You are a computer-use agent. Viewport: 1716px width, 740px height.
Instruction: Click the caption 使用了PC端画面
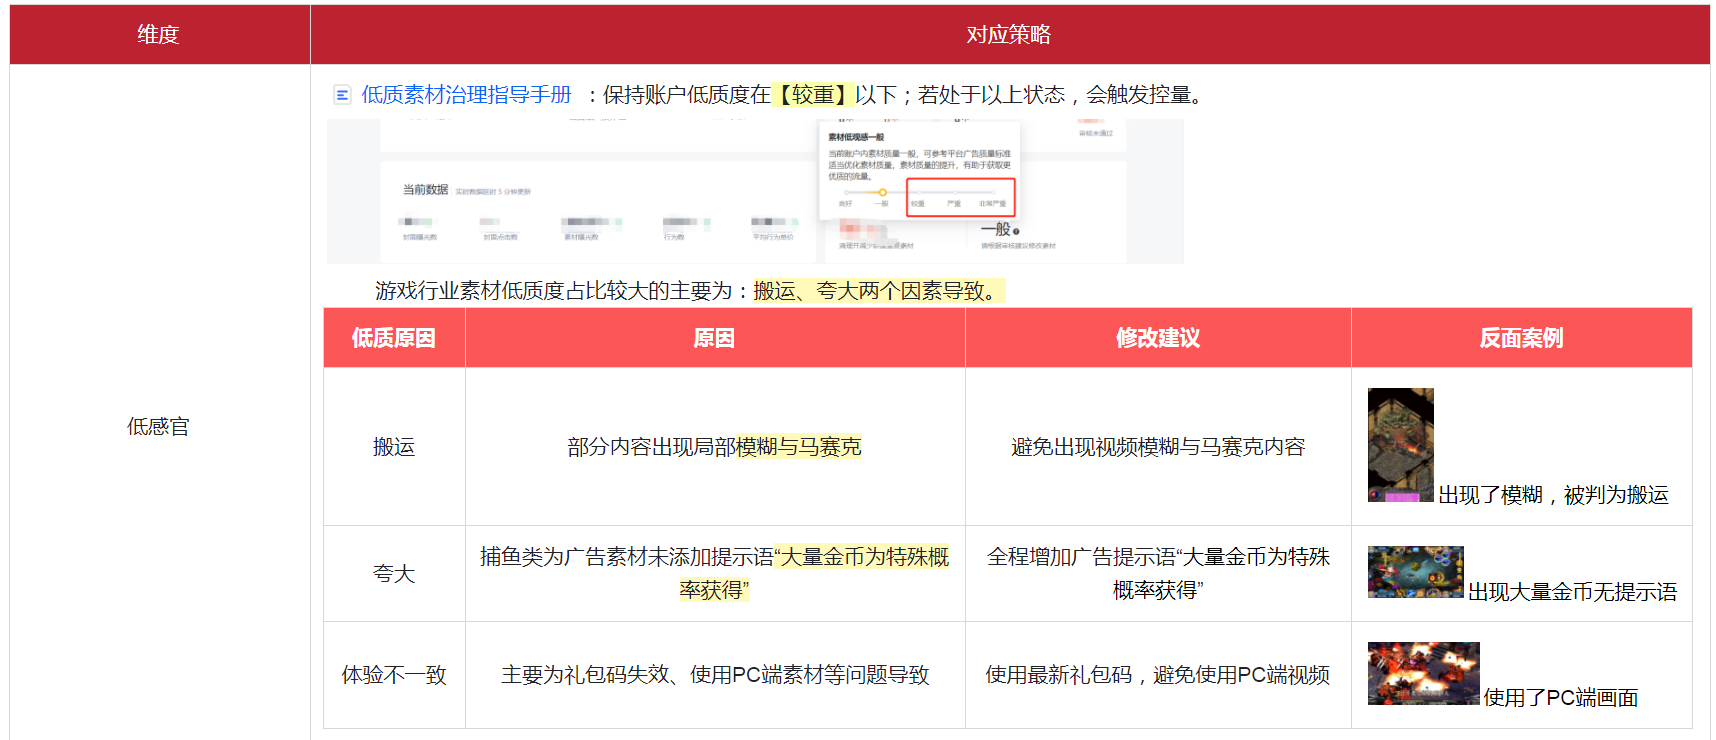(1561, 698)
